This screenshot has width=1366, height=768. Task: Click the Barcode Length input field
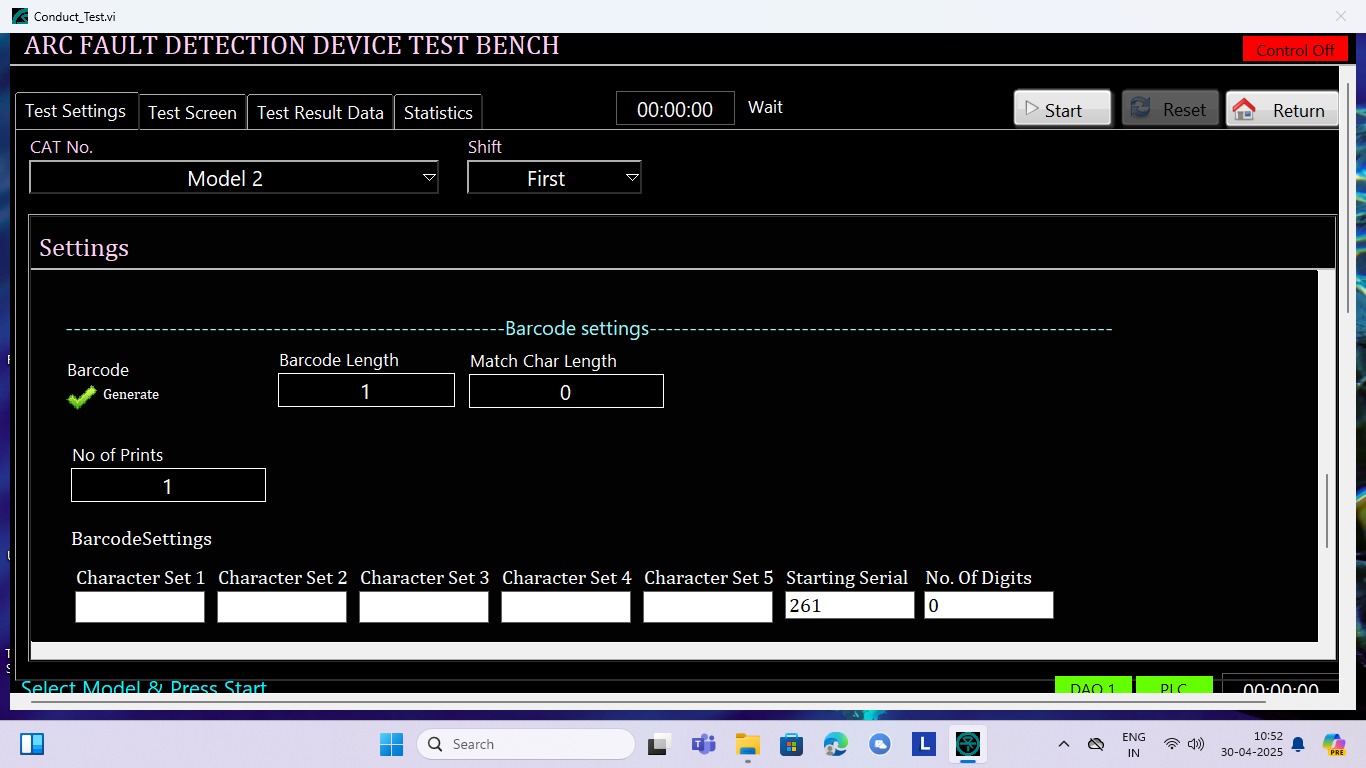pos(366,391)
